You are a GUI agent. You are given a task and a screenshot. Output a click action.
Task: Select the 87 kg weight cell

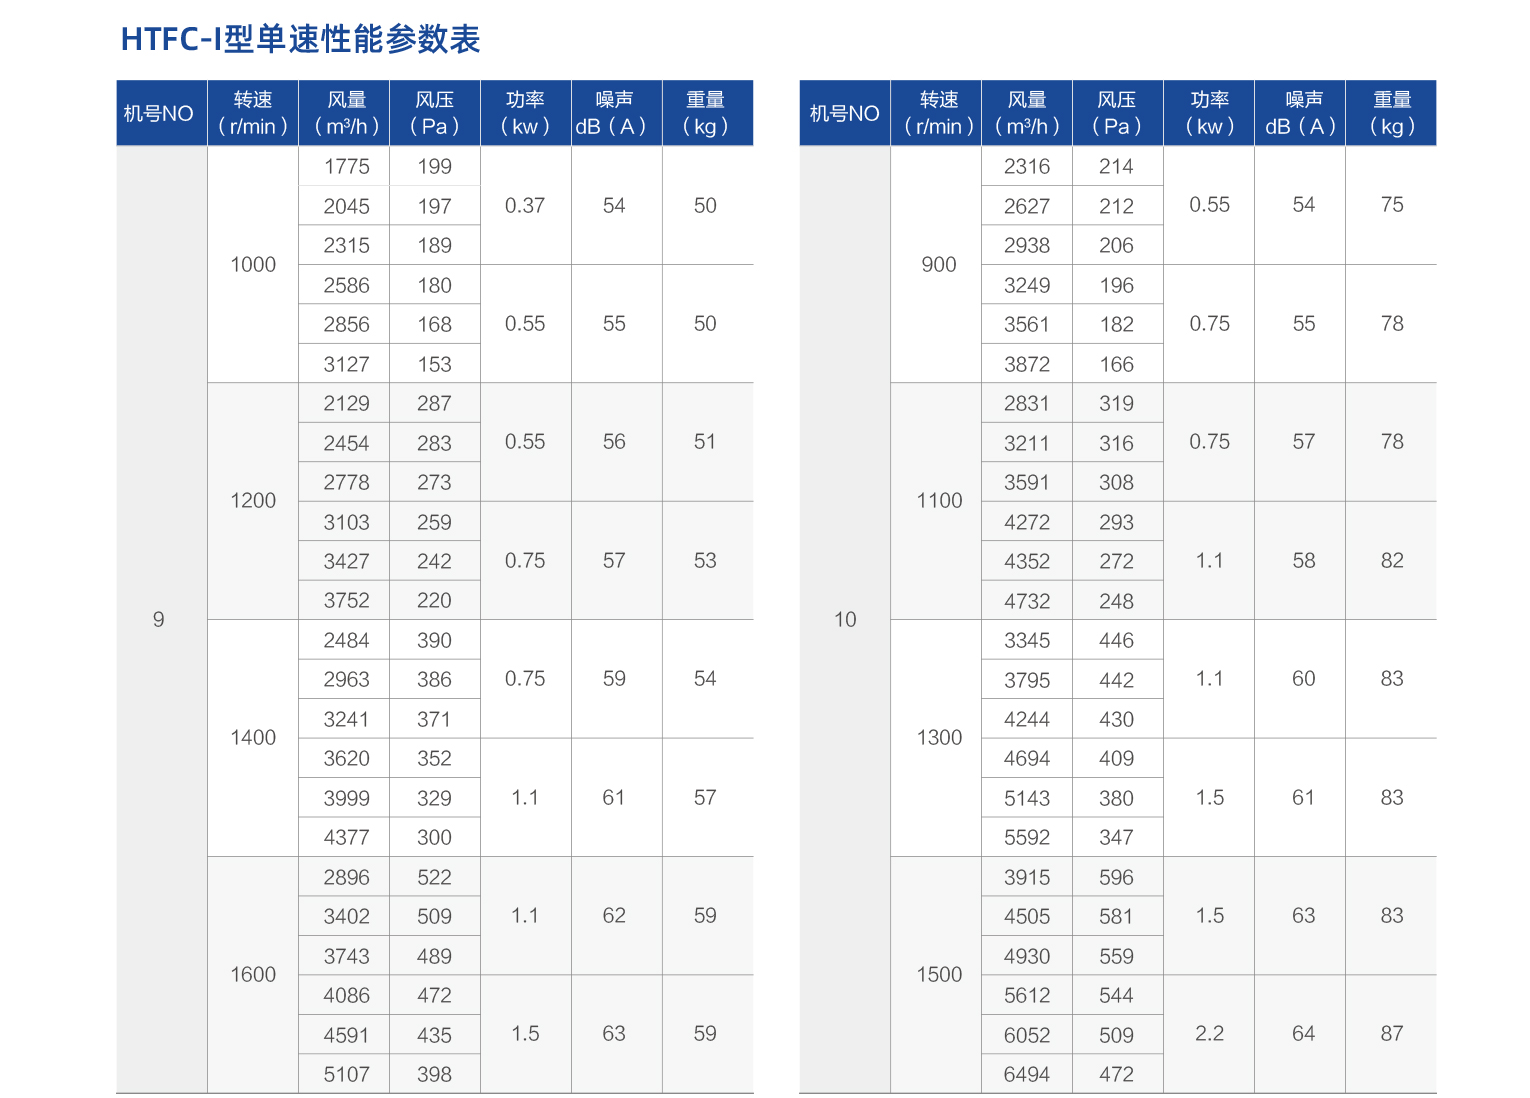[1391, 1033]
